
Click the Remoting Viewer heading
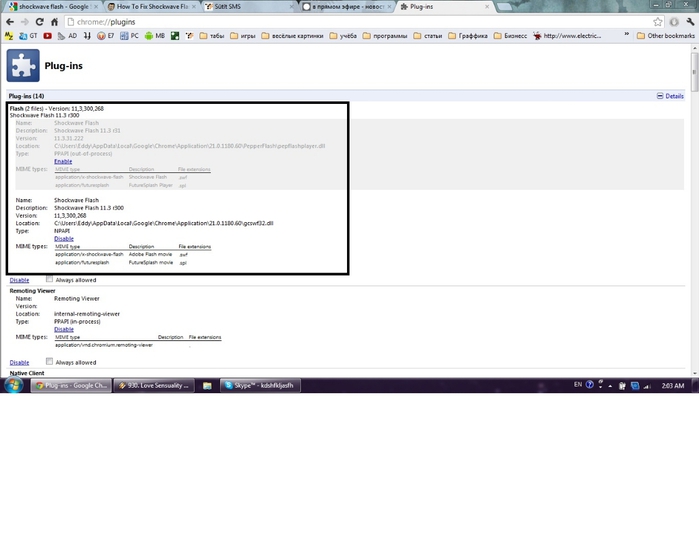[32, 291]
